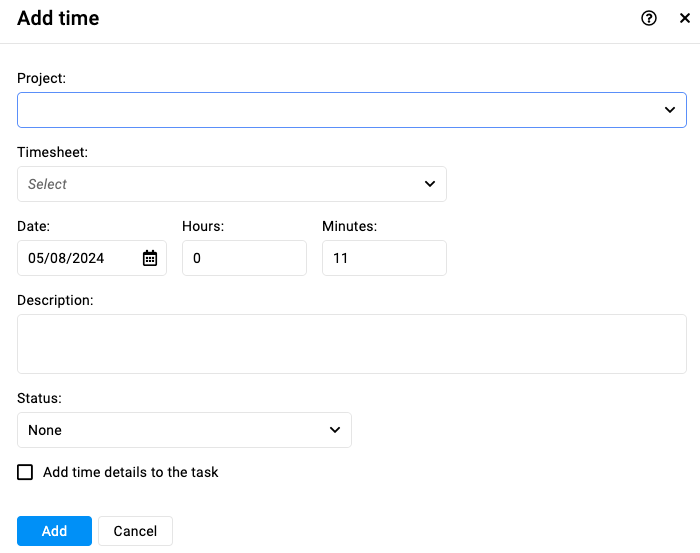Screen dimensions: 700x553
Task: Focus the Hours input field
Action: point(244,258)
